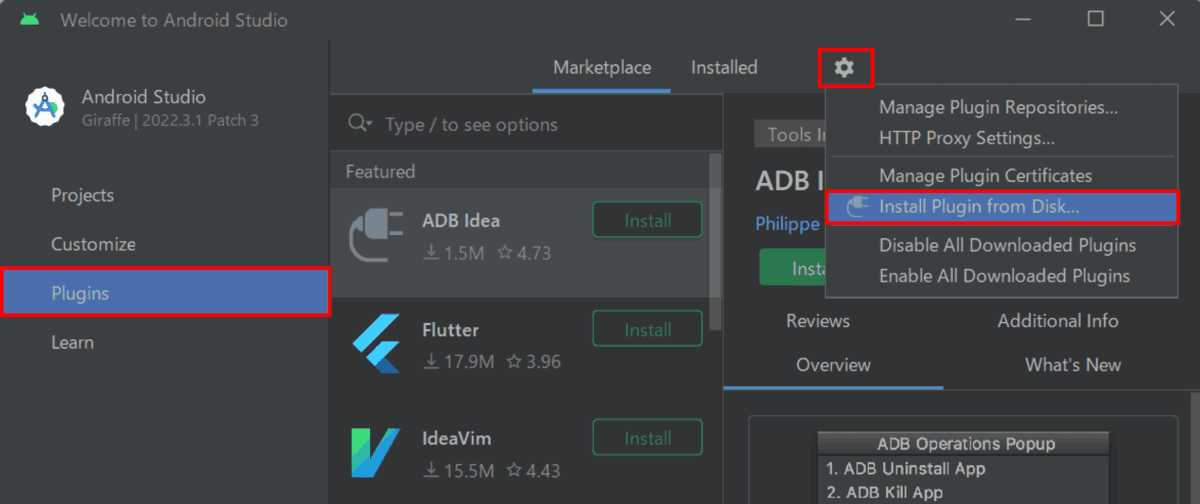Viewport: 1200px width, 504px height.
Task: Install the Flutter plugin
Action: pos(647,329)
